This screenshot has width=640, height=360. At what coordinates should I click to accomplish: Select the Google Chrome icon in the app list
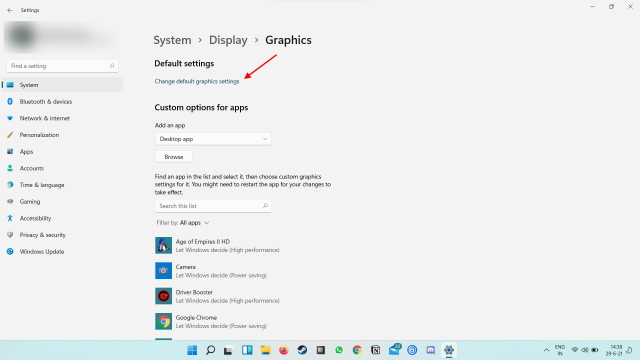(163, 322)
